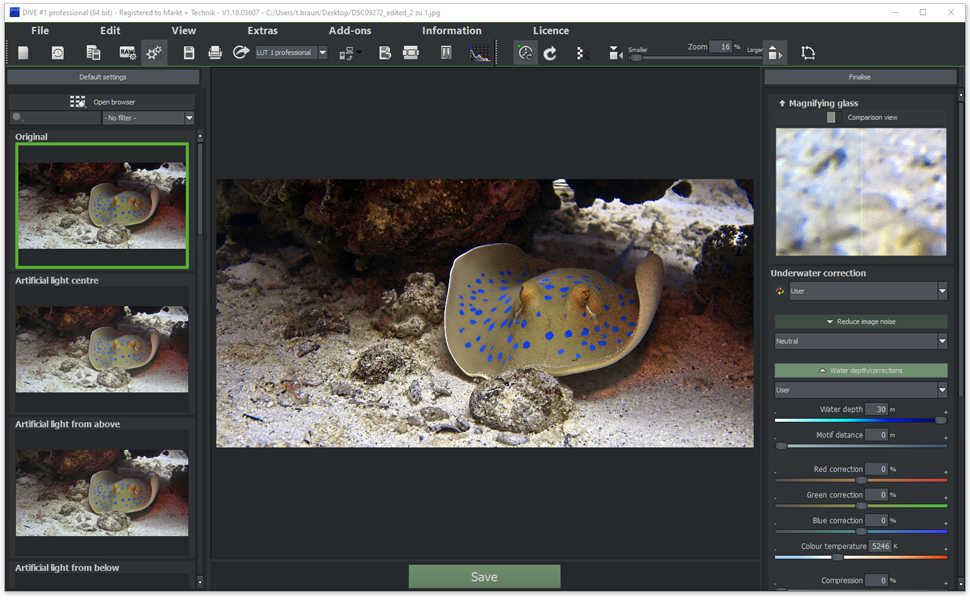Image resolution: width=970 pixels, height=600 pixels.
Task: Expand the Reduce image noise section
Action: pos(860,322)
